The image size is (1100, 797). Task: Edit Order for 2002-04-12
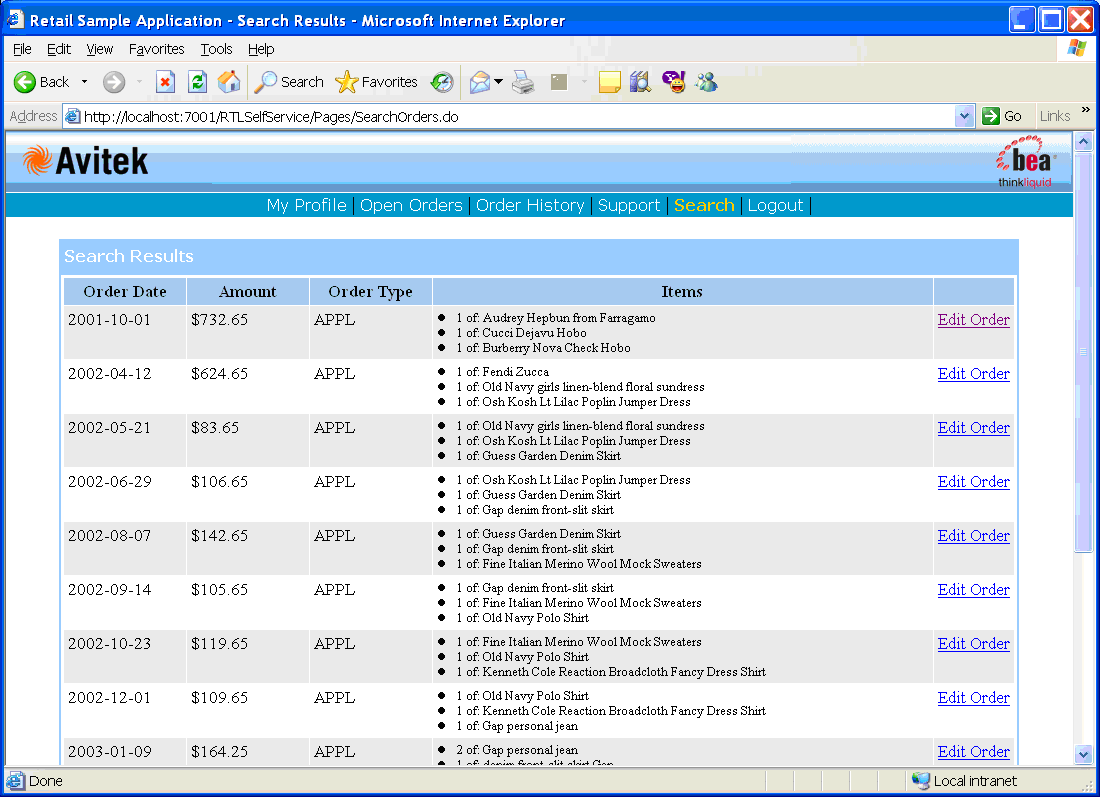974,374
